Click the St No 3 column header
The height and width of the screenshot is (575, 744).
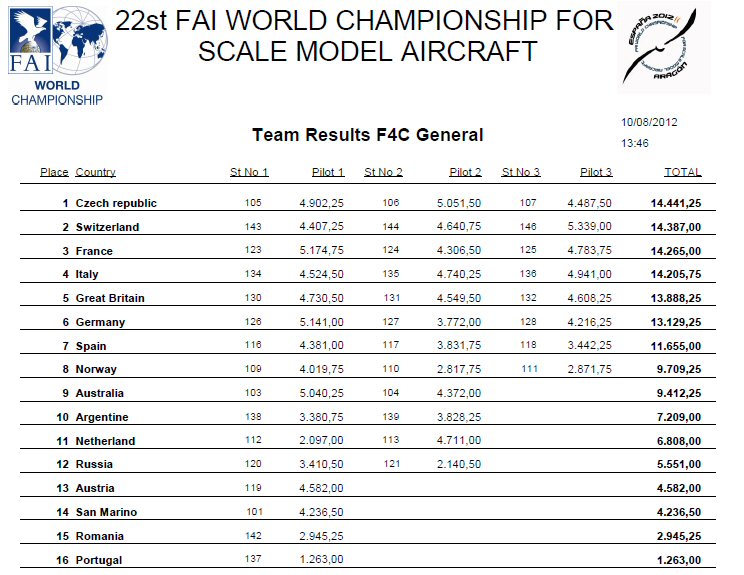(x=521, y=172)
